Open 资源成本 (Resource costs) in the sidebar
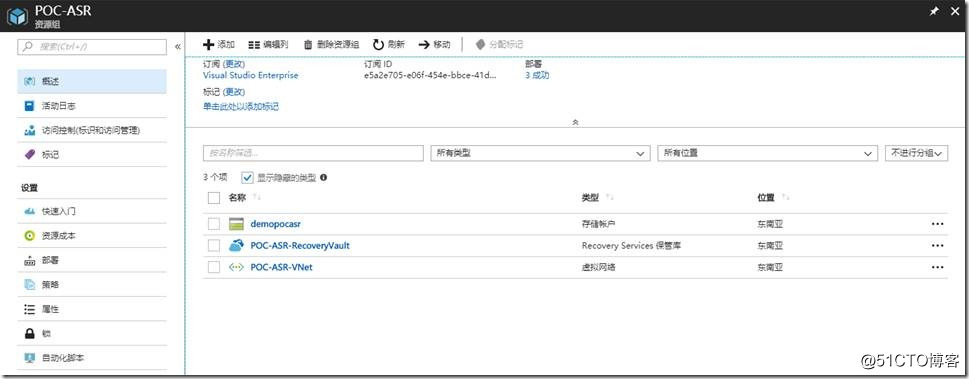The image size is (969, 379). (92, 236)
